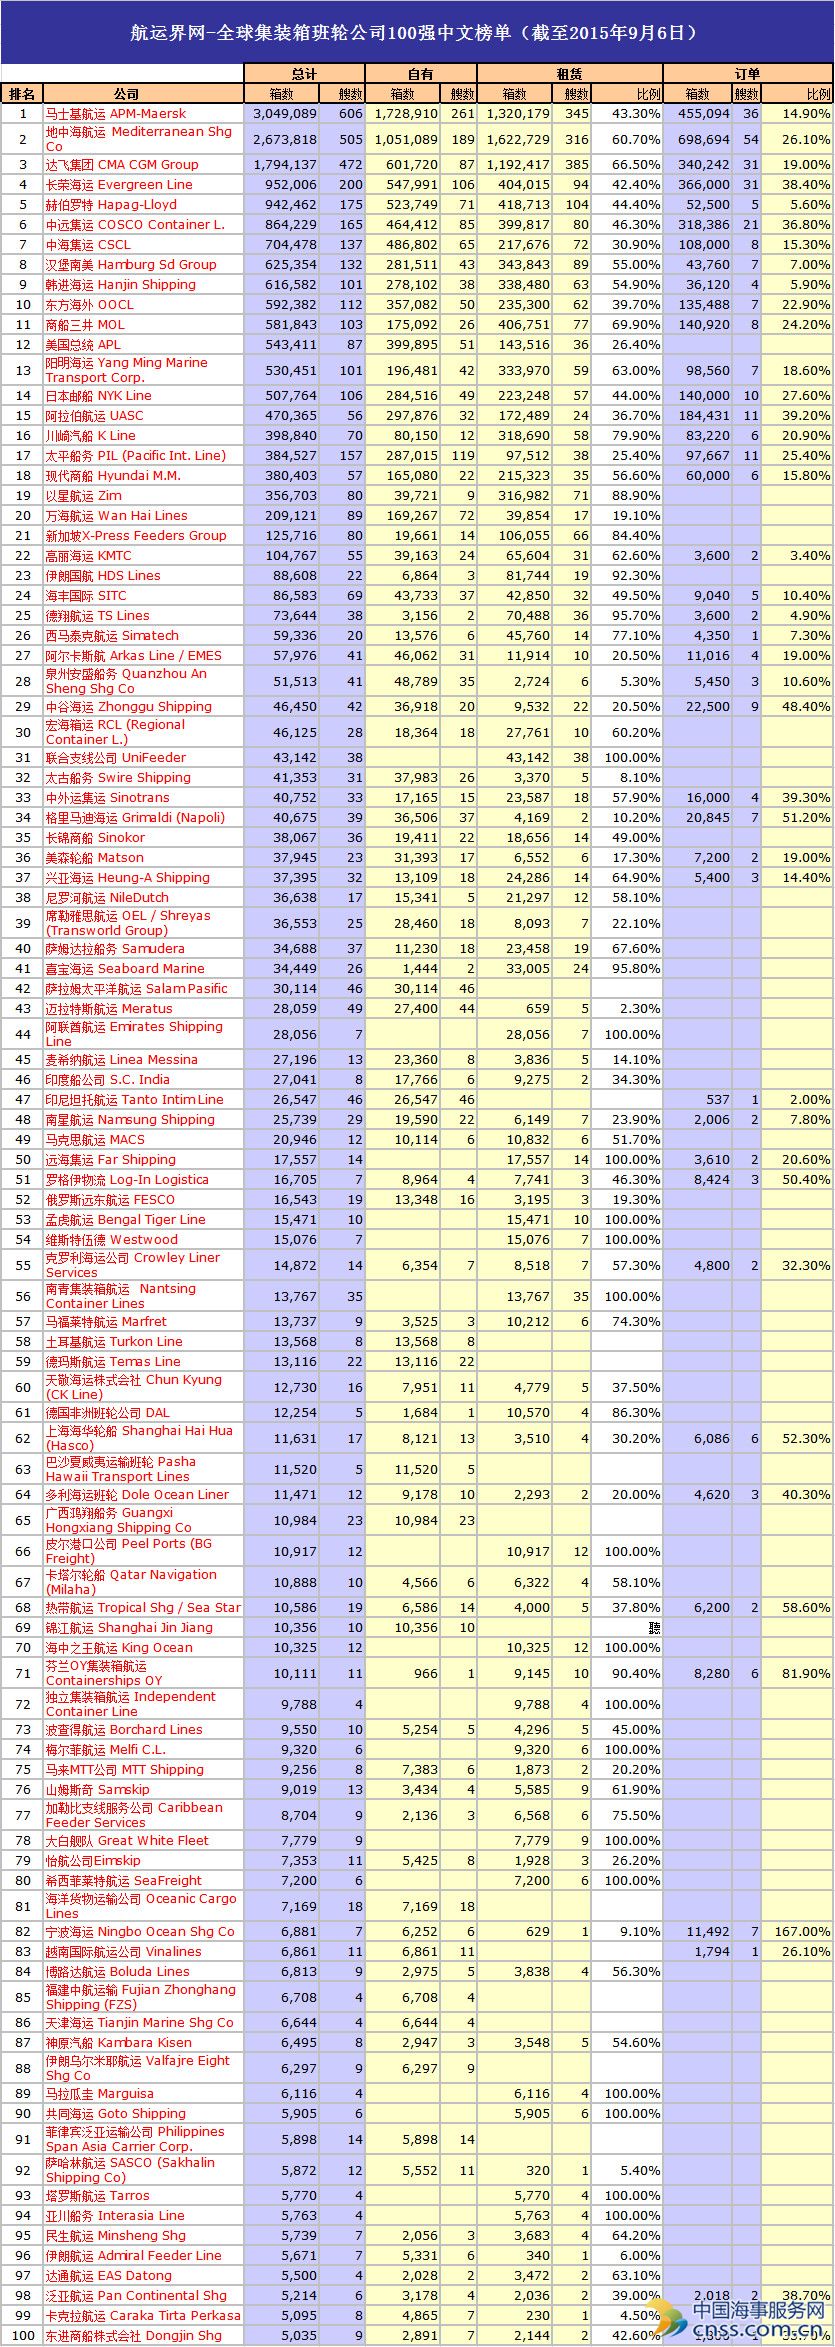Click the 达飞集团 CMA CGM Group row name
Screen dimensions: 835x2347
click(x=122, y=165)
